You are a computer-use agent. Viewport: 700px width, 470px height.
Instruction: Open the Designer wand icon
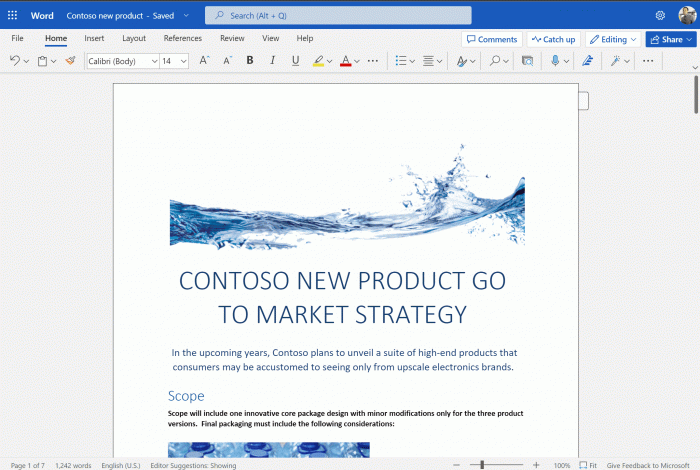click(616, 61)
